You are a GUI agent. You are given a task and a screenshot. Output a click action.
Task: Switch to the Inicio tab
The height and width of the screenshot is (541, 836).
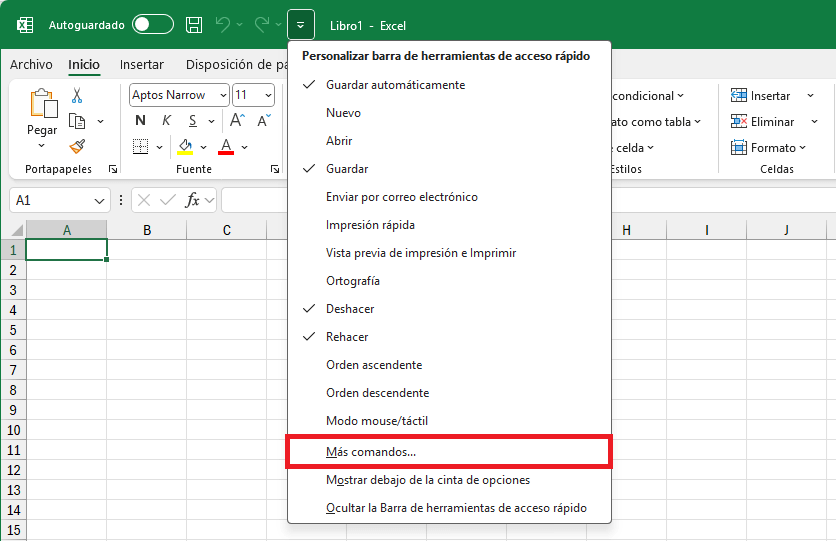pyautogui.click(x=84, y=64)
